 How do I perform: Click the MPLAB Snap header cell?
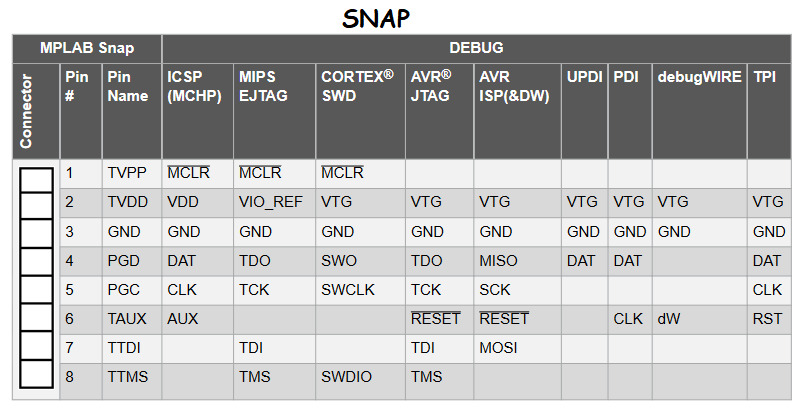coord(86,48)
